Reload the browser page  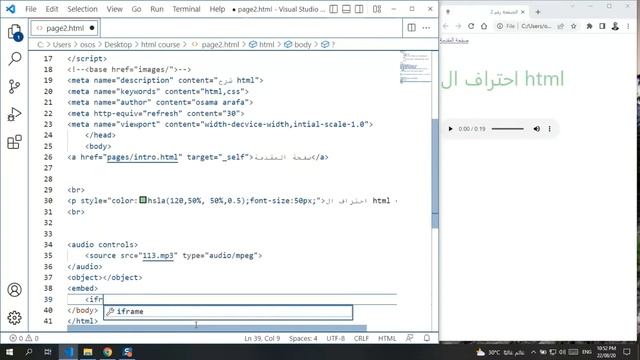tap(471, 26)
